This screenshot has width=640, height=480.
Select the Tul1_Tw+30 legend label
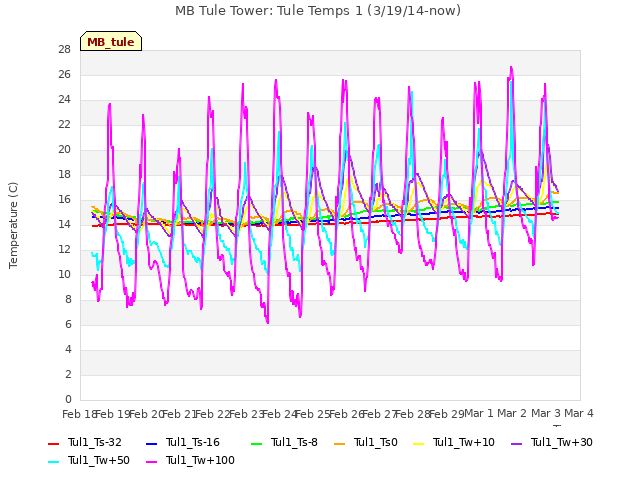[x=562, y=442]
